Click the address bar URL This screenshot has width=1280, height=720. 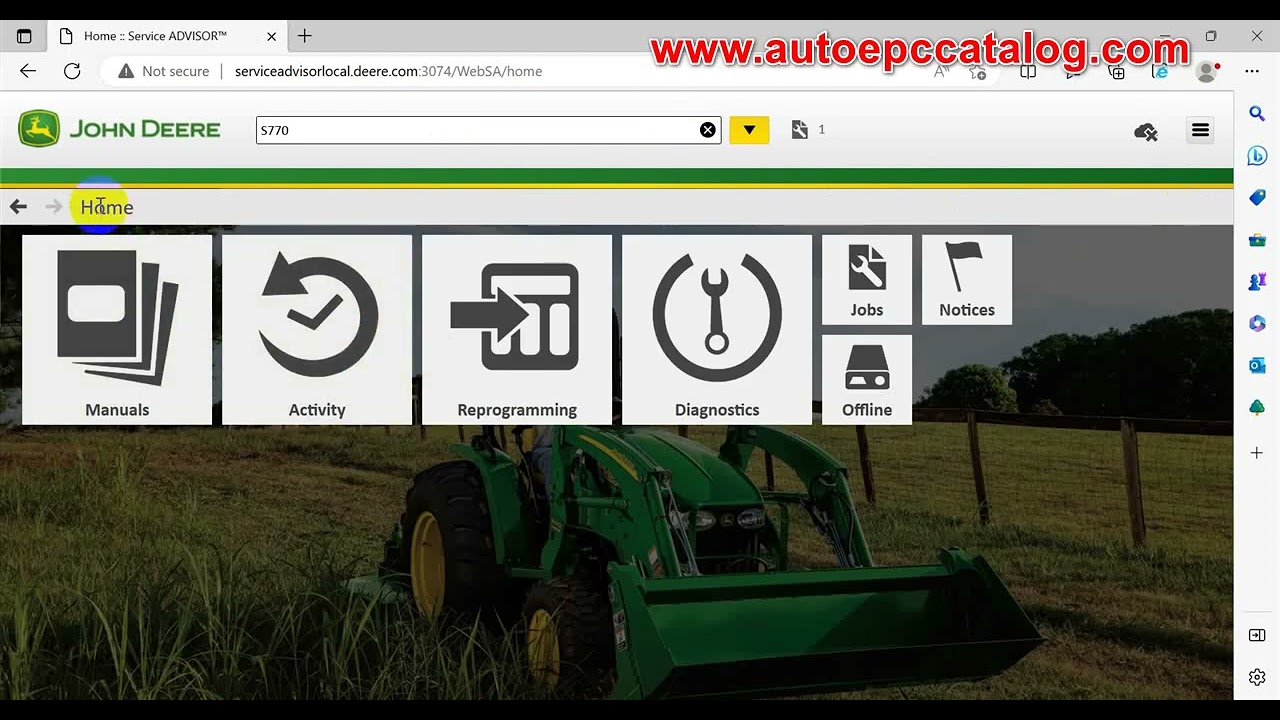388,71
